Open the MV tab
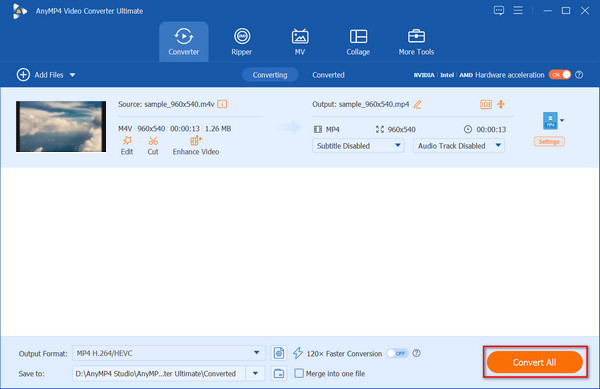Image resolution: width=600 pixels, height=389 pixels. point(300,42)
